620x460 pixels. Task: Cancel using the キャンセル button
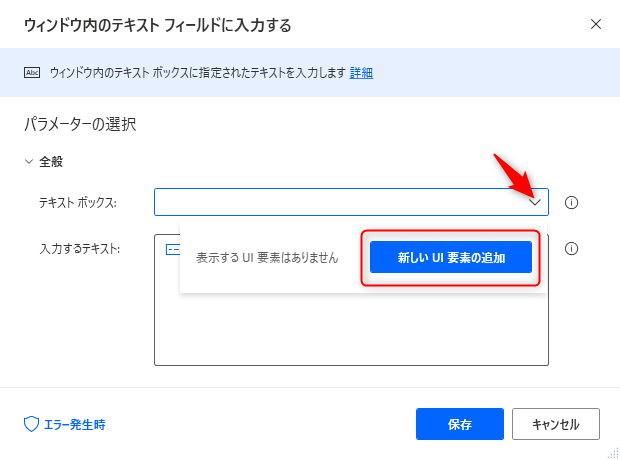(556, 424)
